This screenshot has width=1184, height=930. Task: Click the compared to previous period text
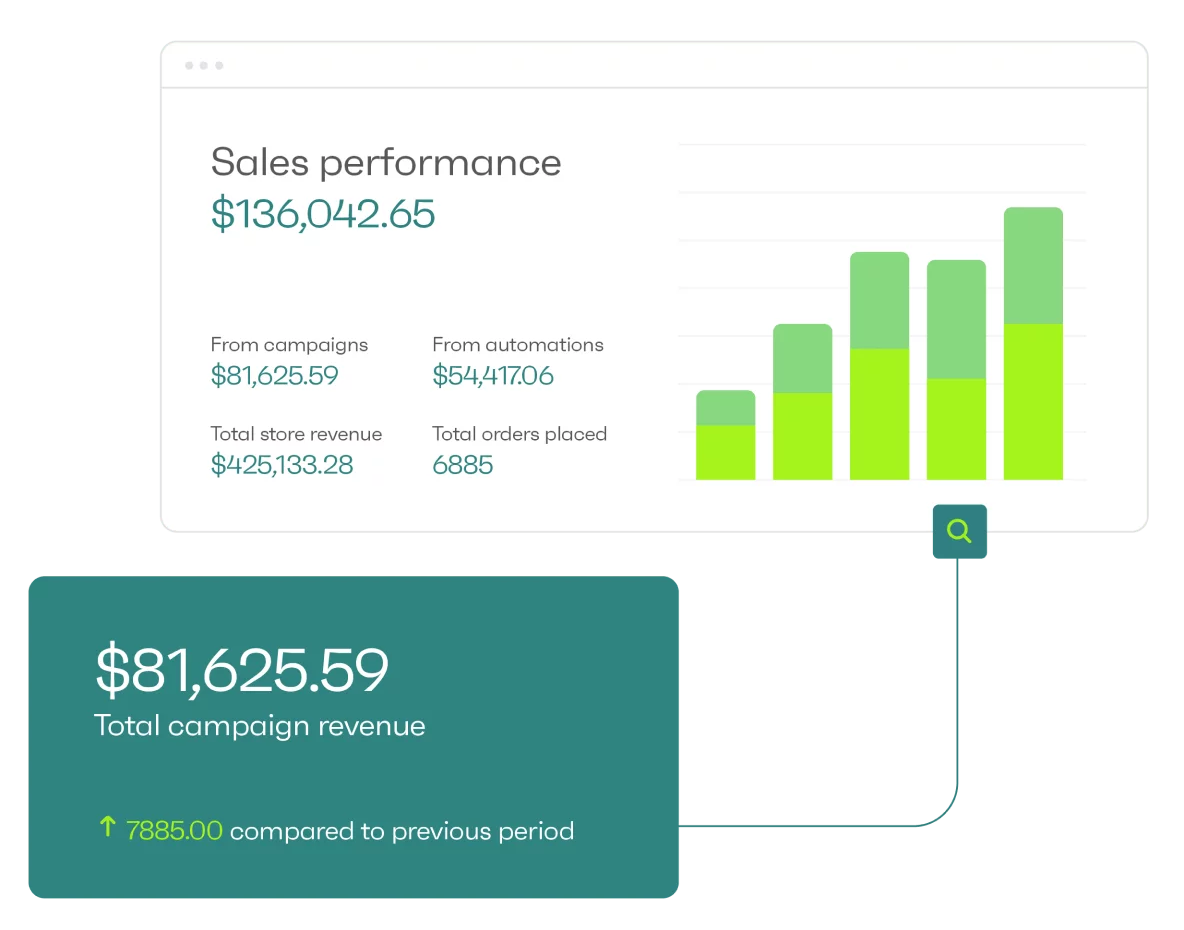[402, 831]
